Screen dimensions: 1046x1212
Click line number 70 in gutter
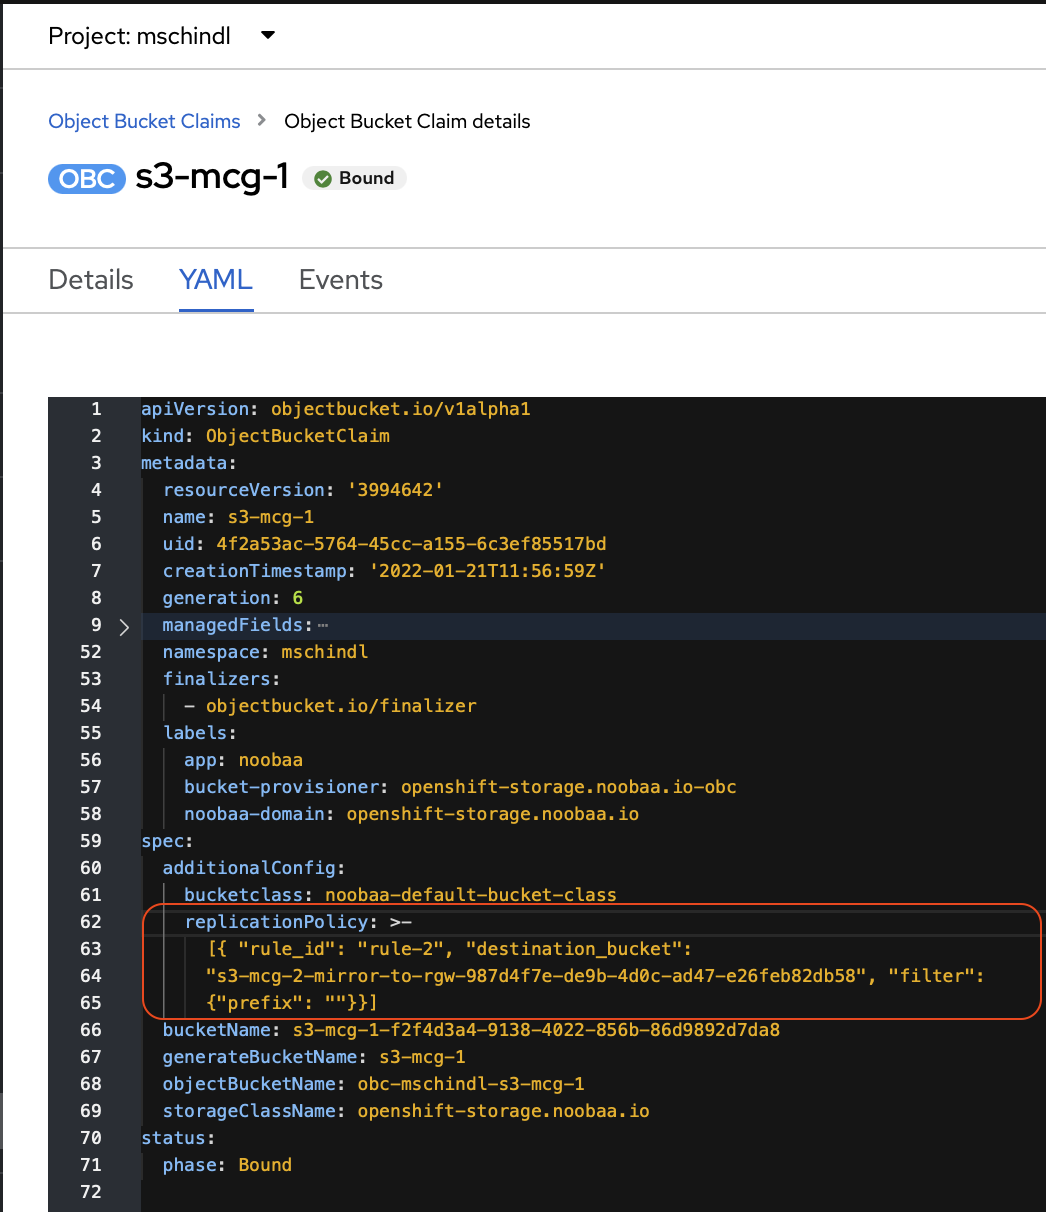[91, 1138]
